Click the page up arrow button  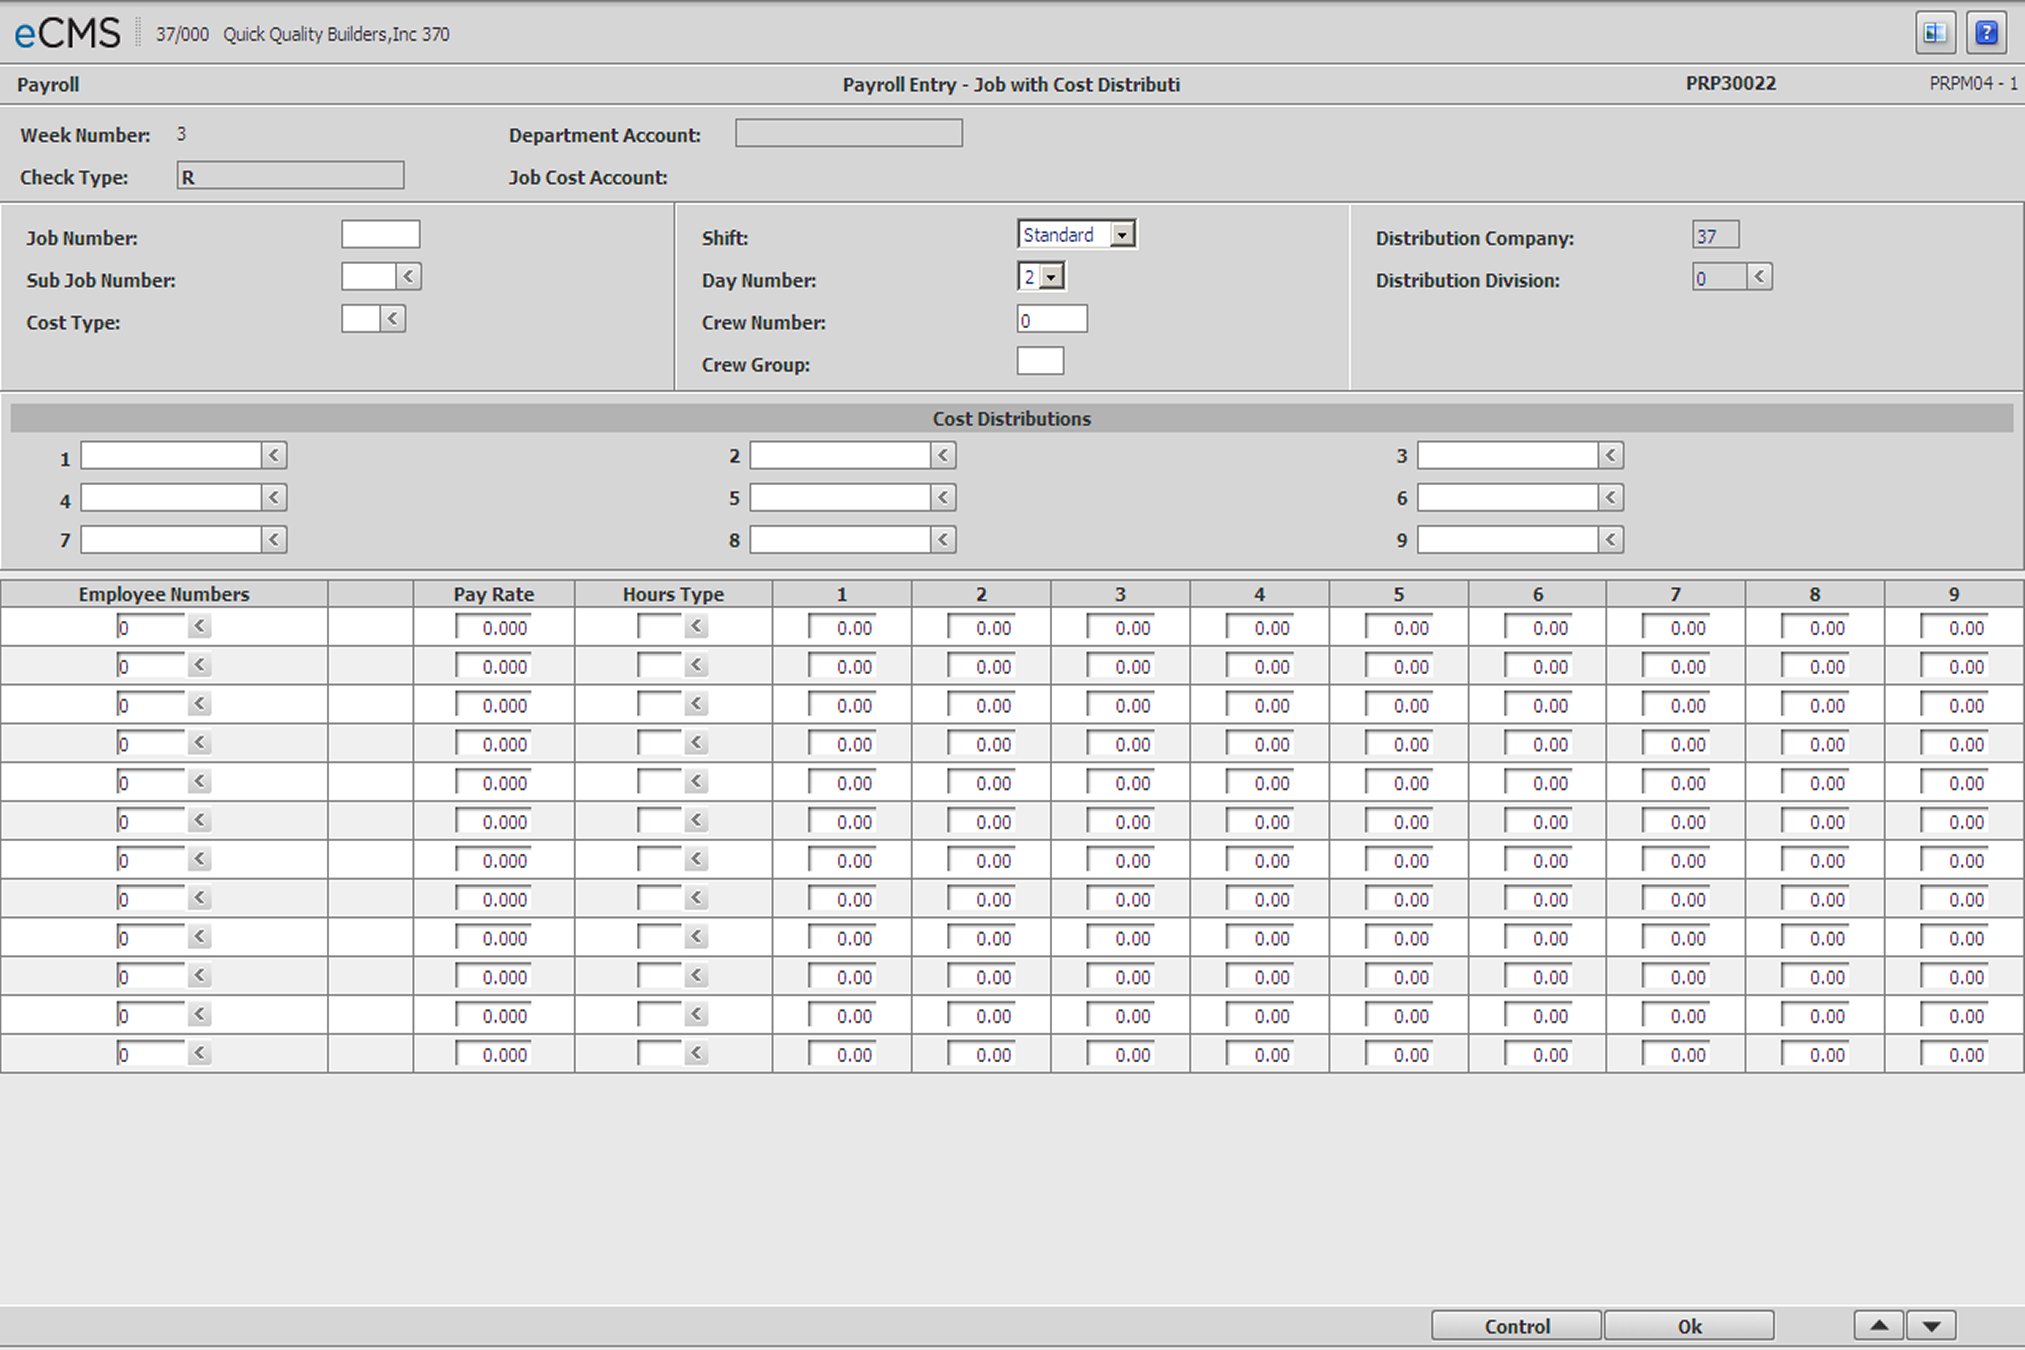click(1879, 1326)
